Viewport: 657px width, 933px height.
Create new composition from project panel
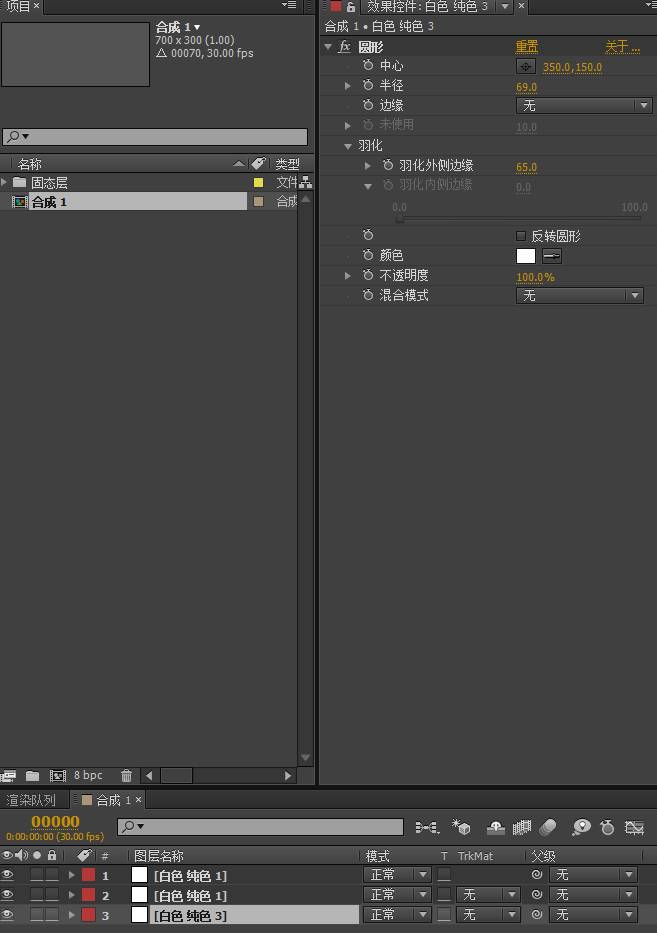point(58,776)
